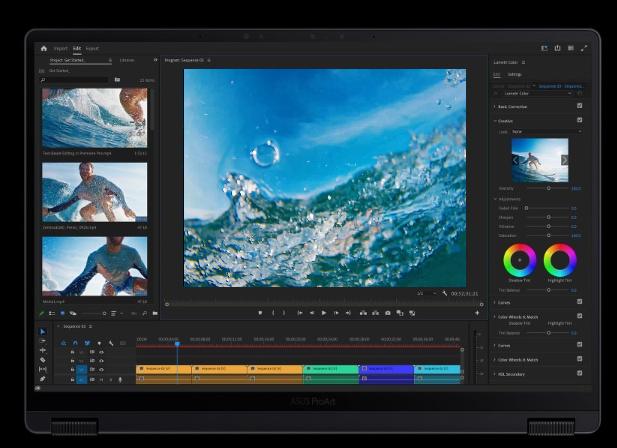Disable the Creative section checkbox
The image size is (617, 448).
click(579, 120)
